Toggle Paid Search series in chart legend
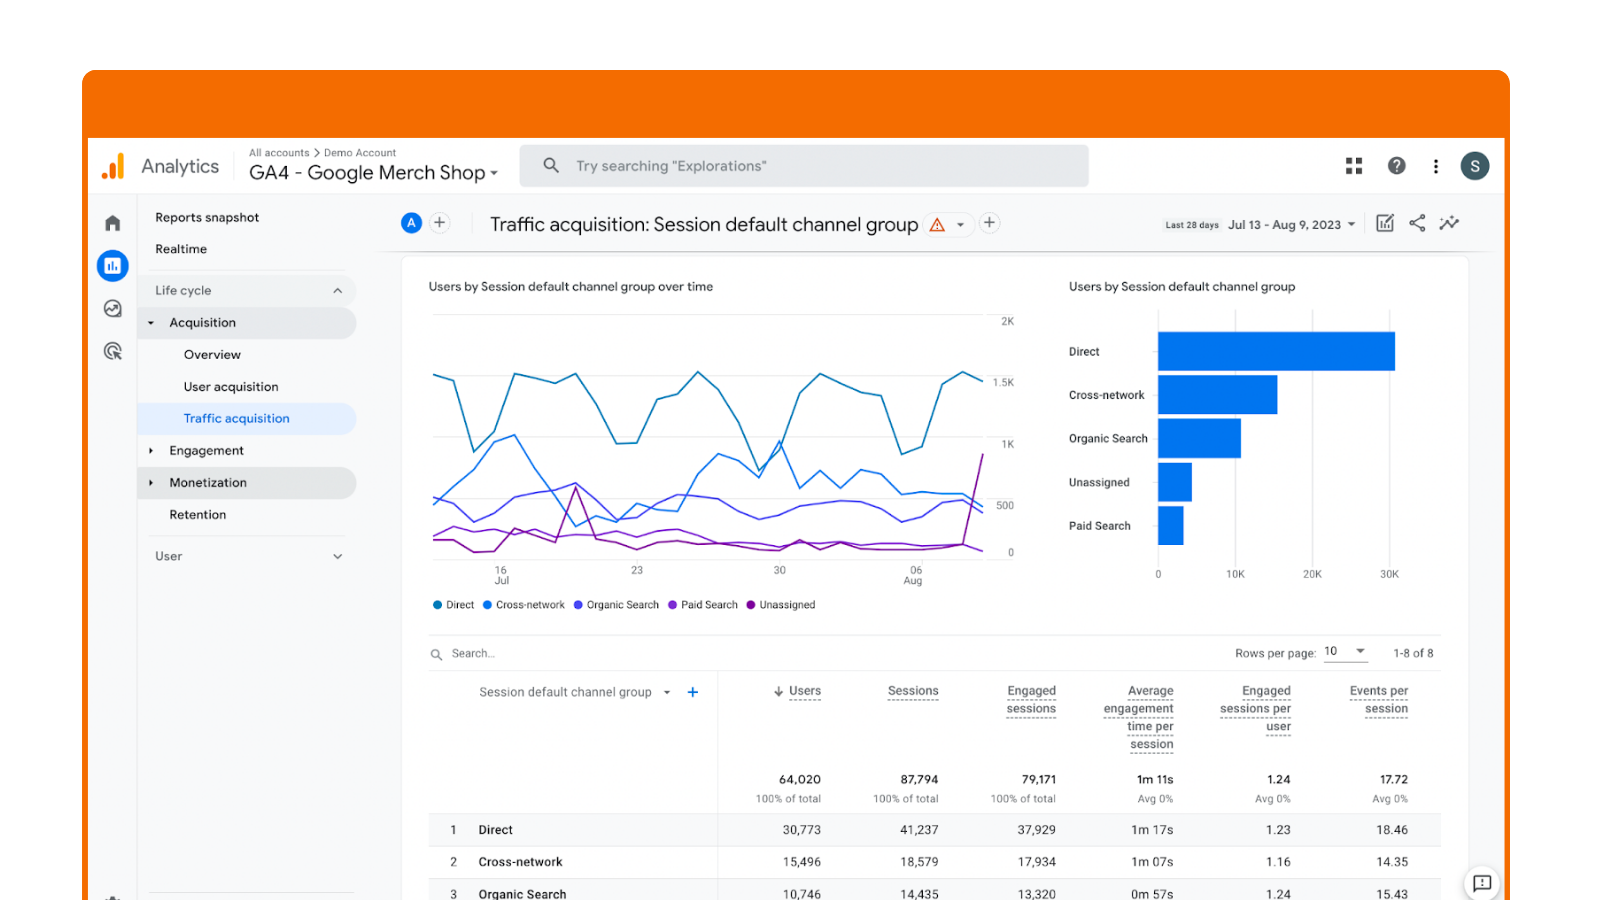1600x900 pixels. [x=702, y=604]
